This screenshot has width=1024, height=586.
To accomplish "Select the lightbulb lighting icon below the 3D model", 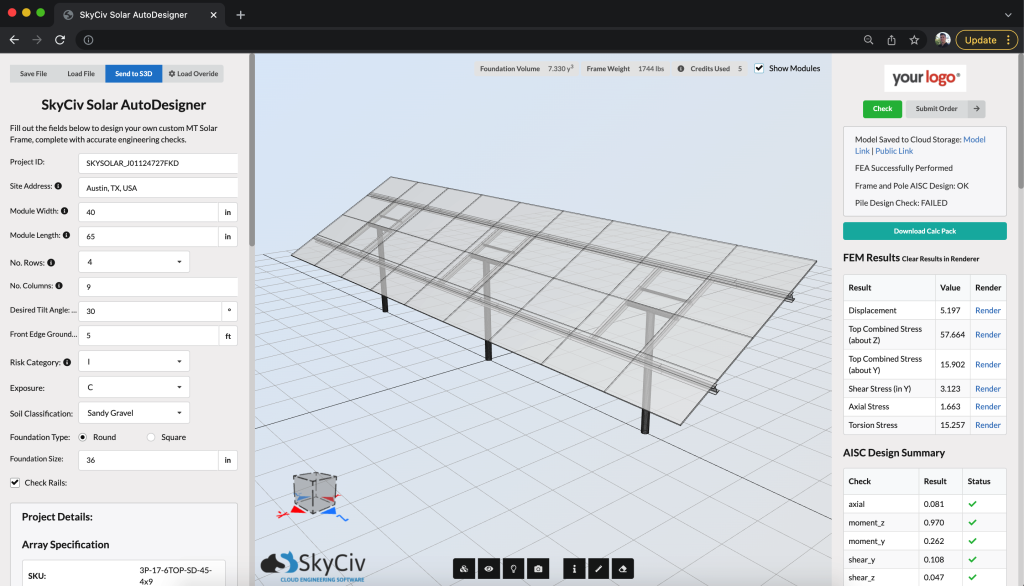I will pos(513,568).
